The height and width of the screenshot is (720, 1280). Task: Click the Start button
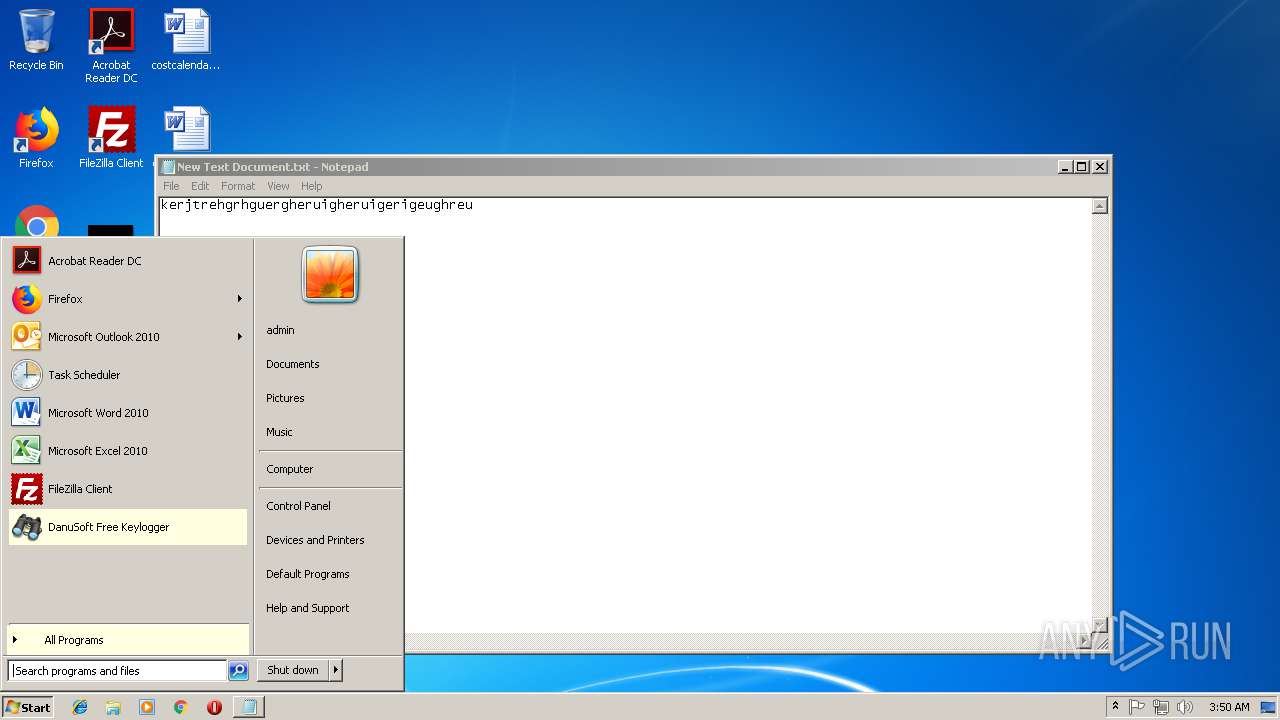(x=28, y=707)
